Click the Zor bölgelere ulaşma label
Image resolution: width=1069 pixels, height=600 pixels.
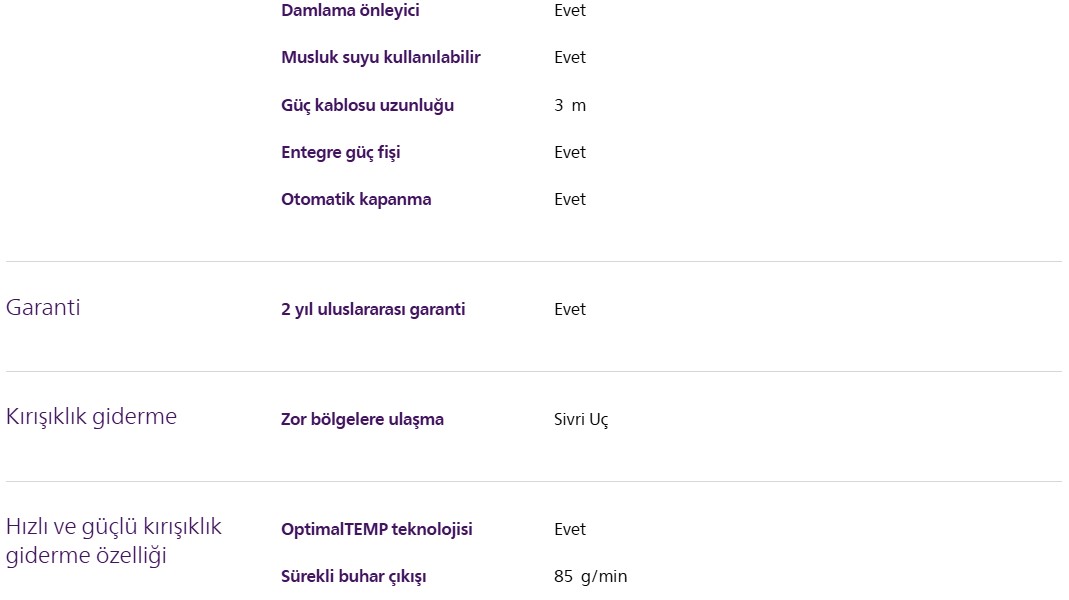point(362,419)
